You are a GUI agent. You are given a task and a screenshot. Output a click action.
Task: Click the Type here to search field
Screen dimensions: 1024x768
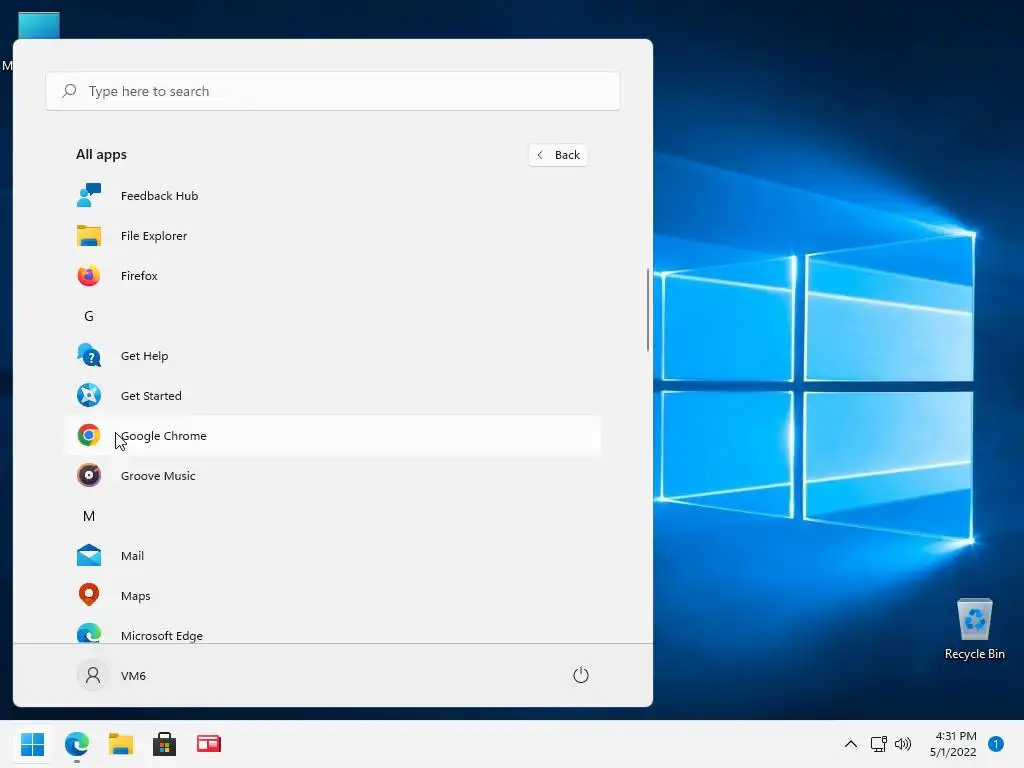[333, 91]
